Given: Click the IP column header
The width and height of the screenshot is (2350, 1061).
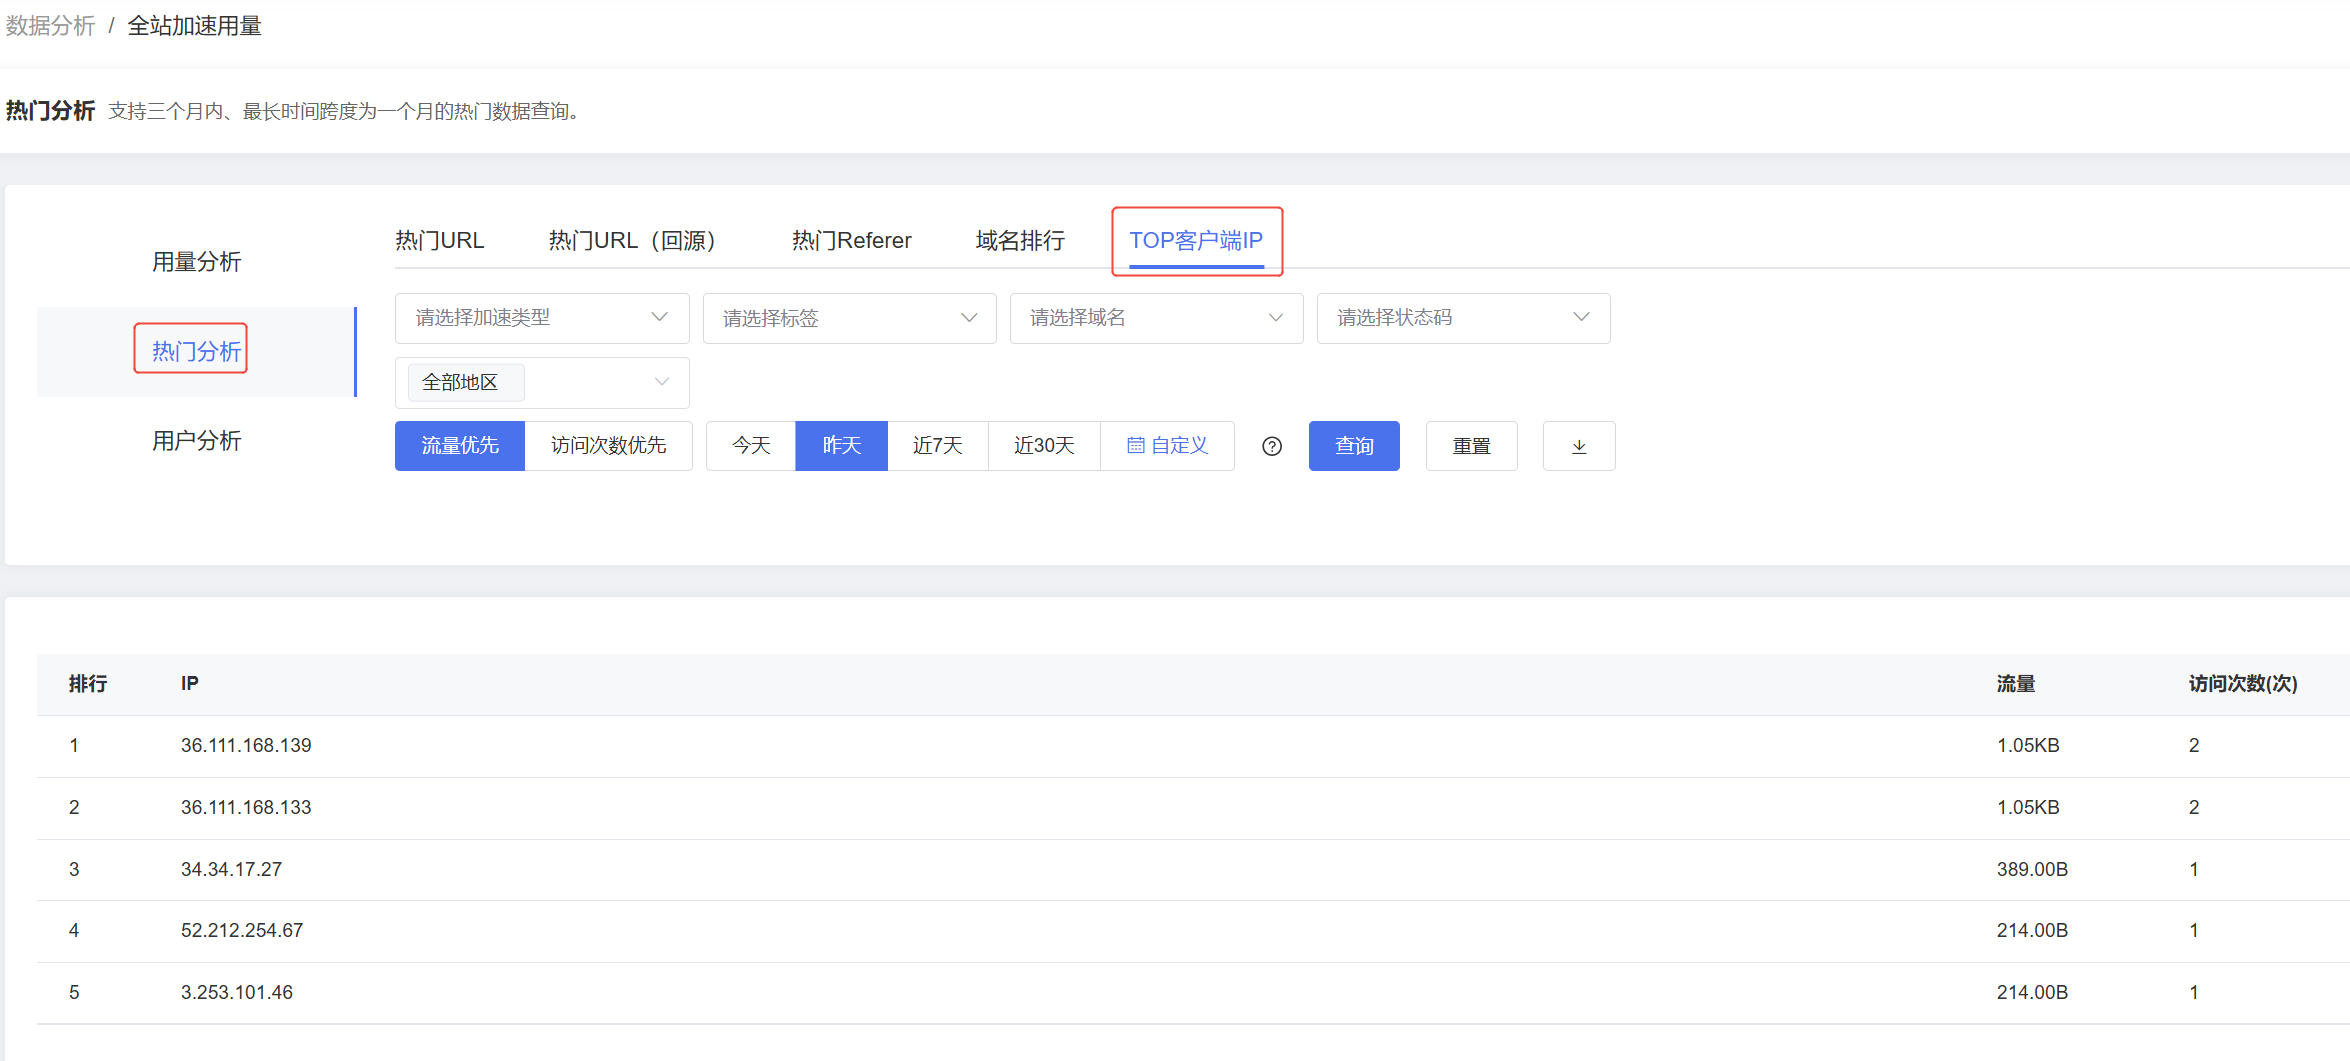Looking at the screenshot, I should tap(190, 684).
